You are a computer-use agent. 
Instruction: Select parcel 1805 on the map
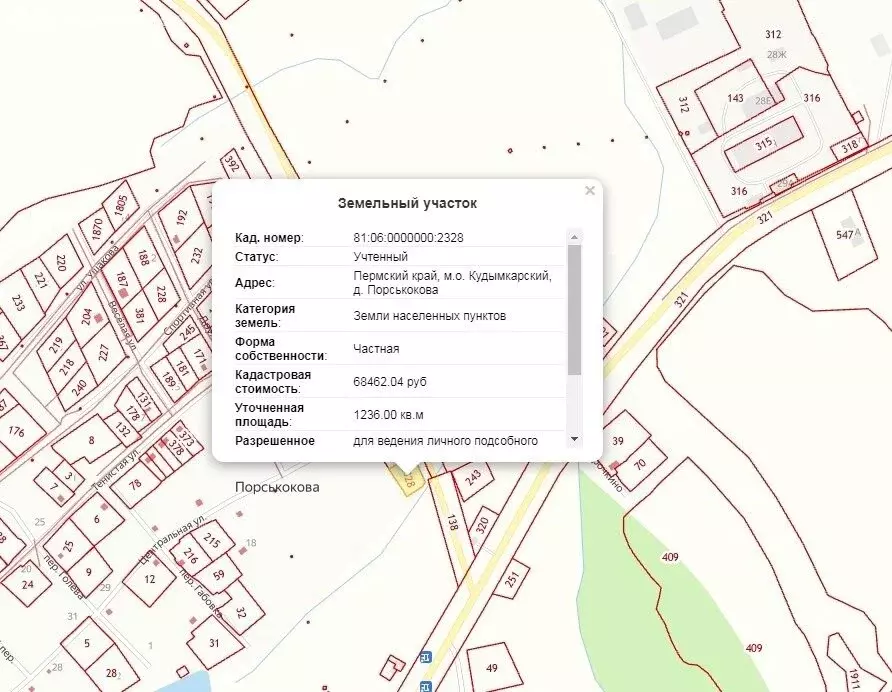coord(121,206)
